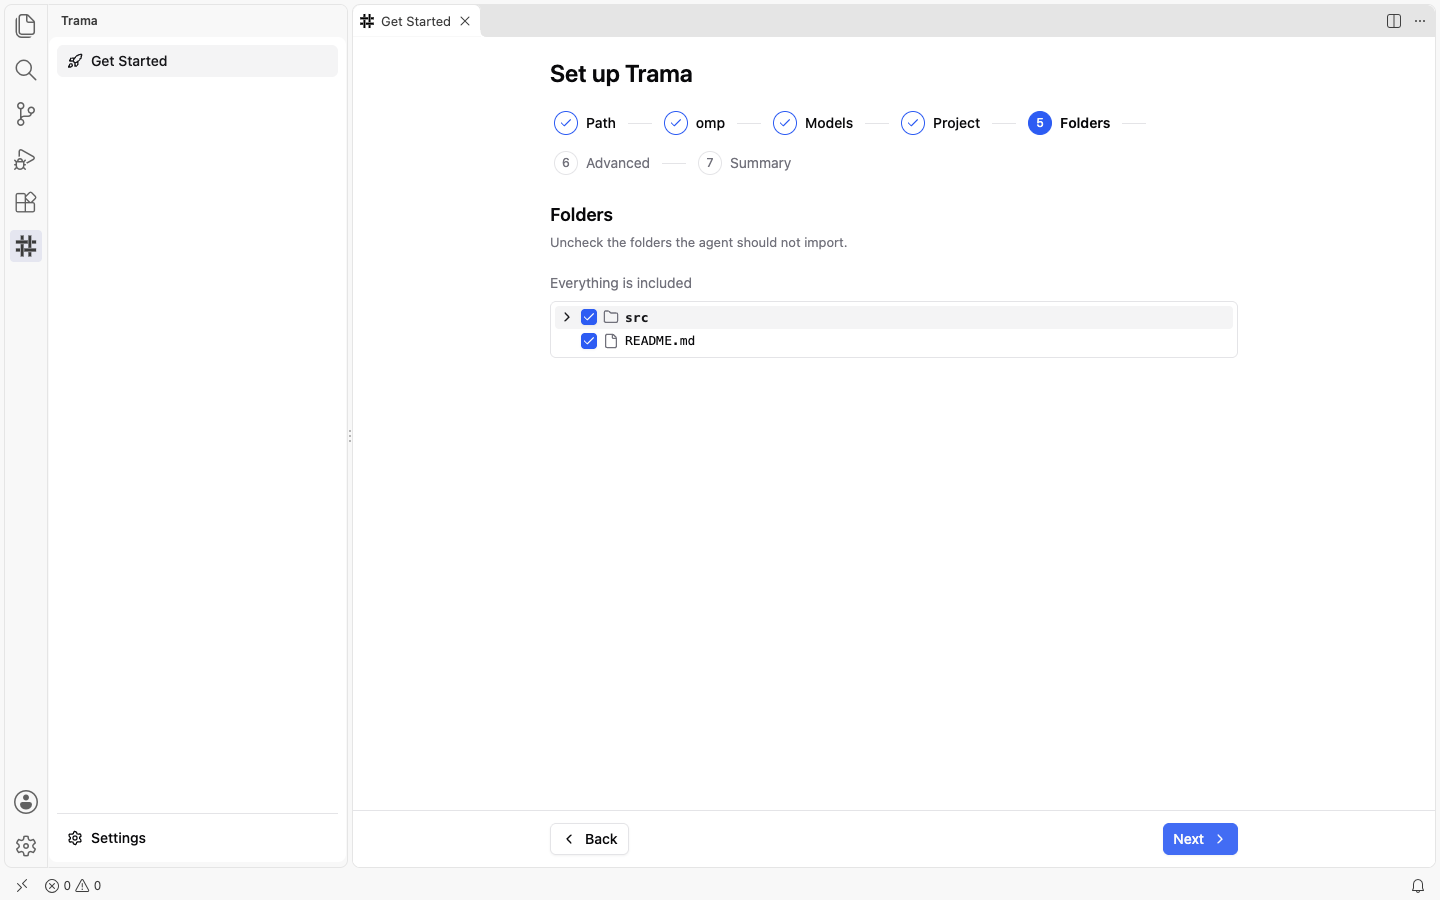Screen dimensions: 1440x900
Task: Click the Next button
Action: click(x=1200, y=839)
